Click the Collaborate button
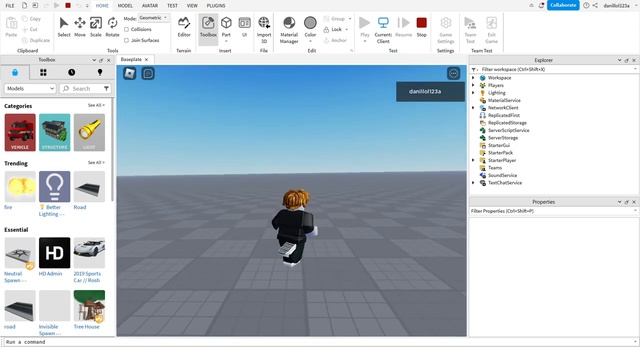The width and height of the screenshot is (640, 360). [563, 5]
